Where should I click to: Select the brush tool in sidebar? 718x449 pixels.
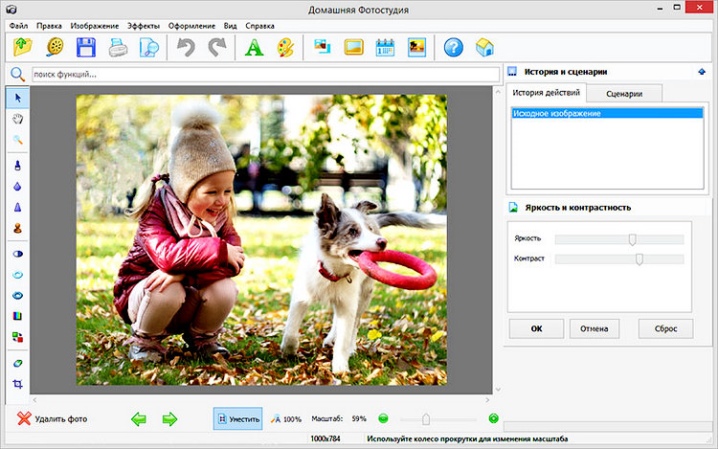tap(18, 165)
